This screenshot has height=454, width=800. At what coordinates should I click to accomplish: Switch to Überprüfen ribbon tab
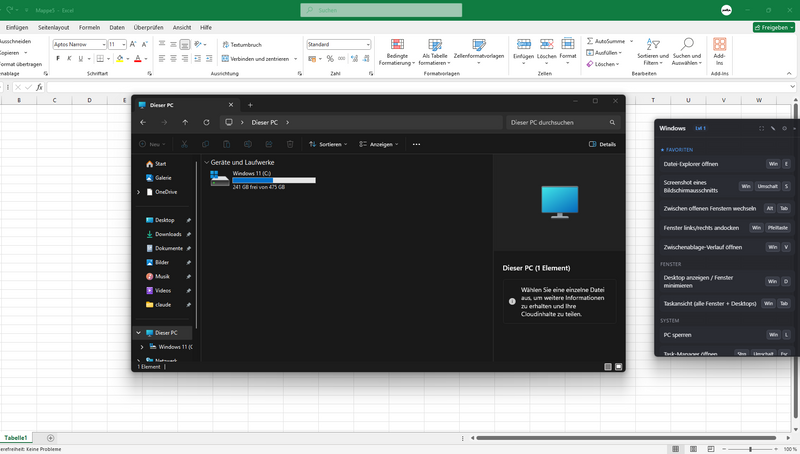(148, 28)
